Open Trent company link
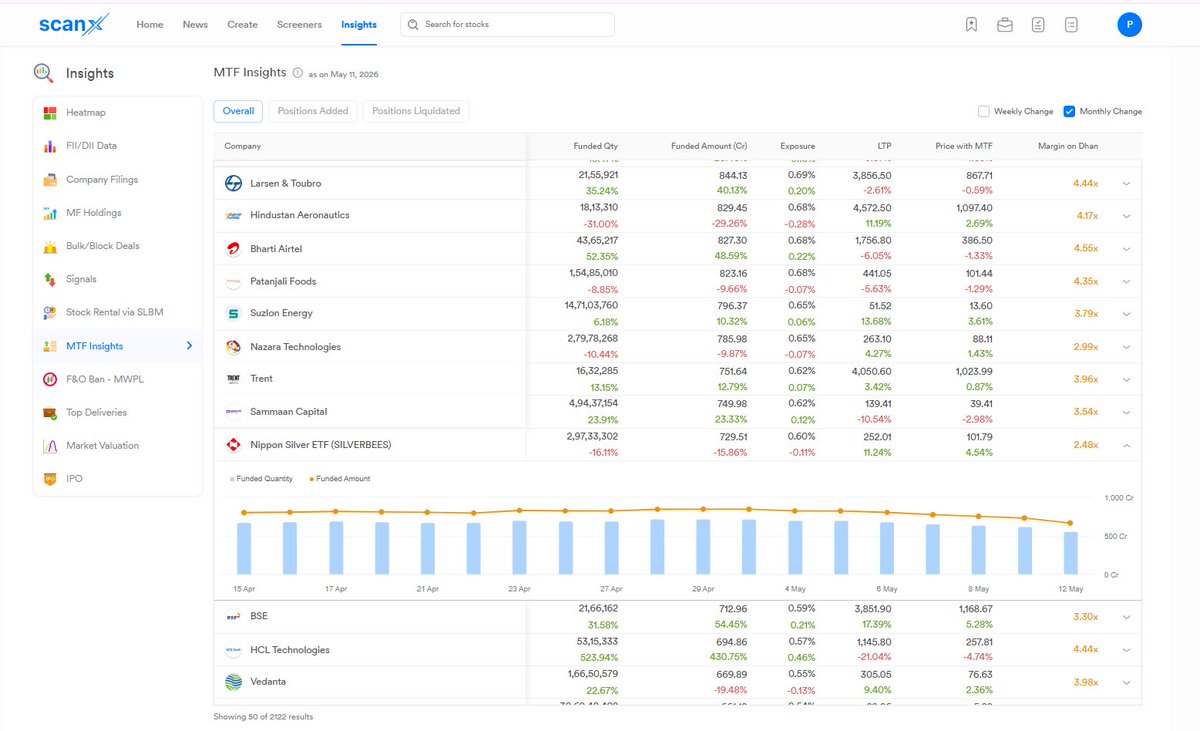Image resolution: width=1200 pixels, height=731 pixels. (x=261, y=379)
